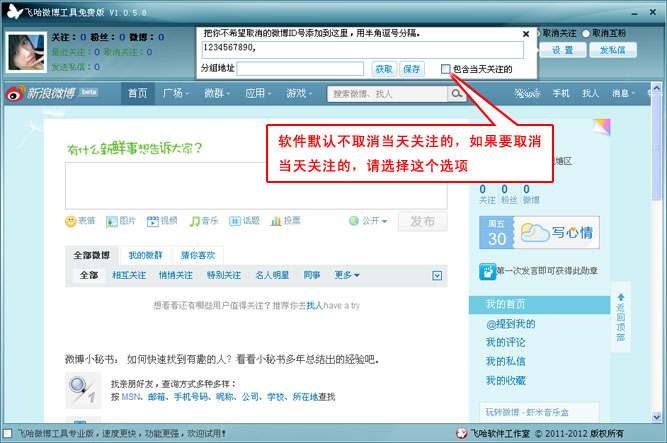Image resolution: width=667 pixels, height=443 pixels.
Task: Select the 取消互粉 radio button
Action: point(586,33)
